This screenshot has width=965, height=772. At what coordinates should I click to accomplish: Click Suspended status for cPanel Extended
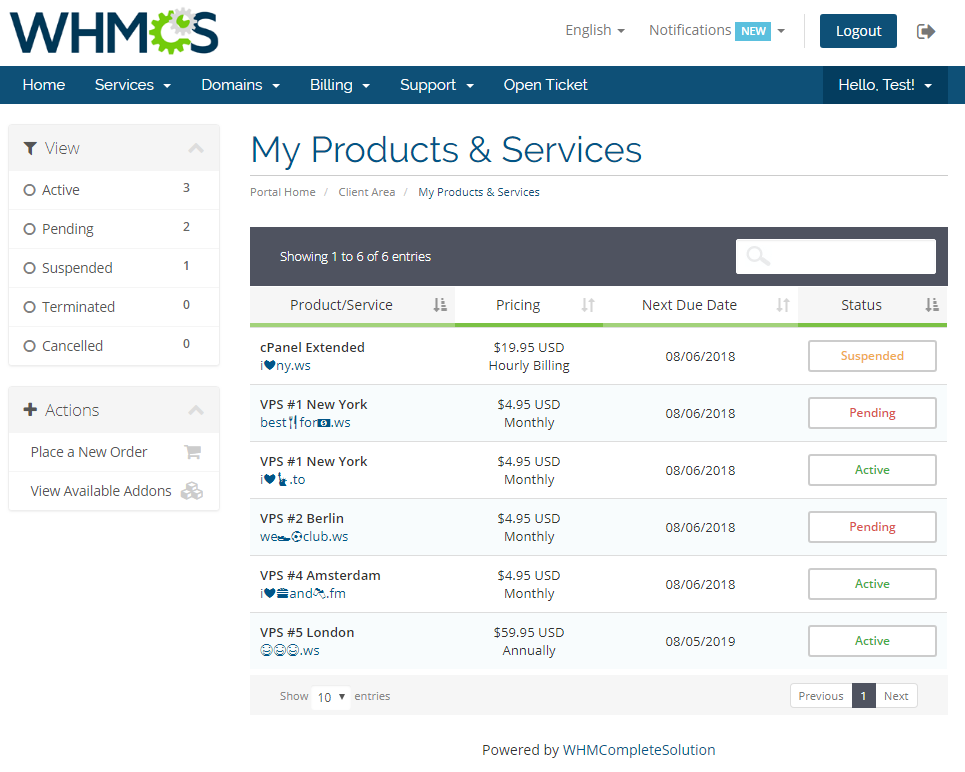[x=872, y=356]
